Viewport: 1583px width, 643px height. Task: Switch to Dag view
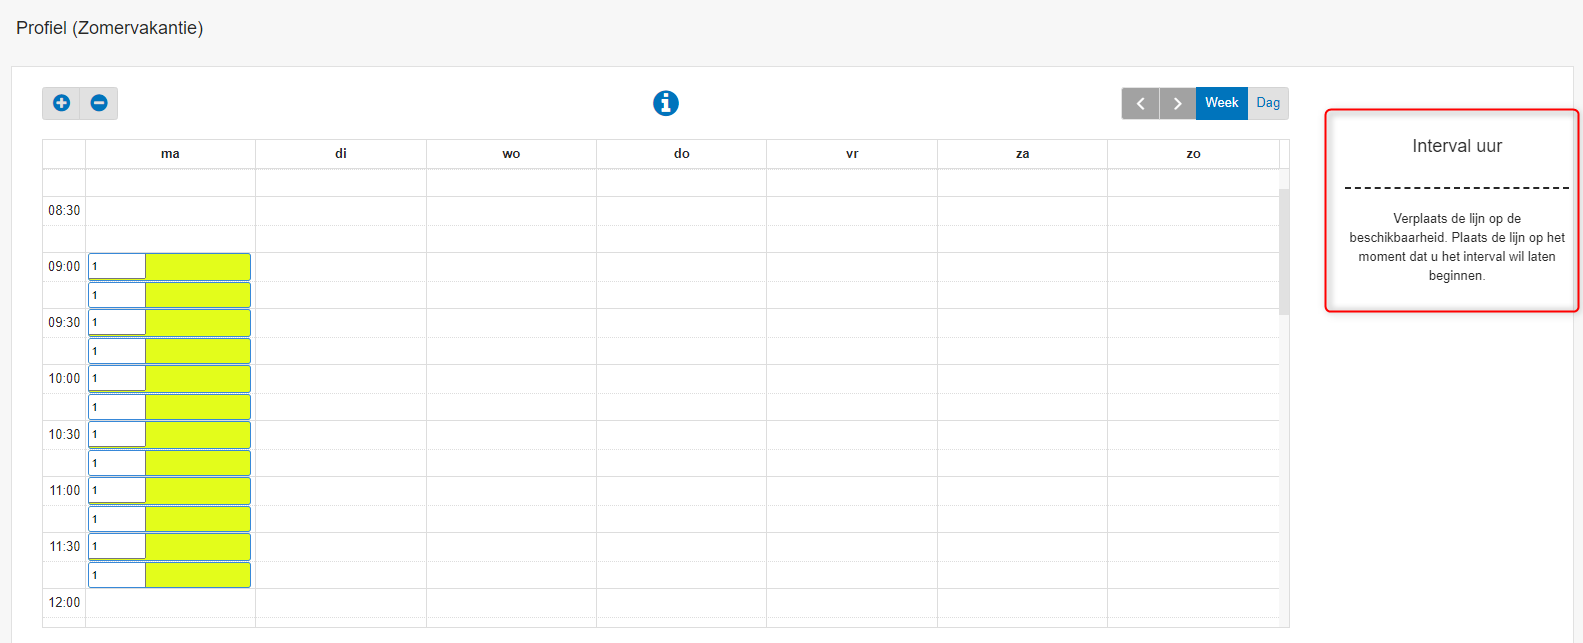[1268, 103]
